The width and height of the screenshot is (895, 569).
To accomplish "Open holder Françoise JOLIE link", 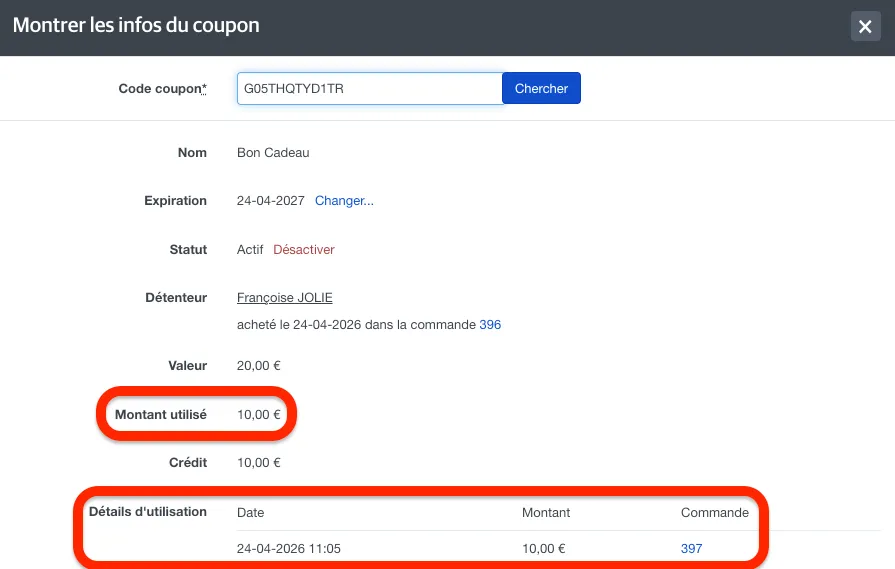I will click(x=285, y=298).
